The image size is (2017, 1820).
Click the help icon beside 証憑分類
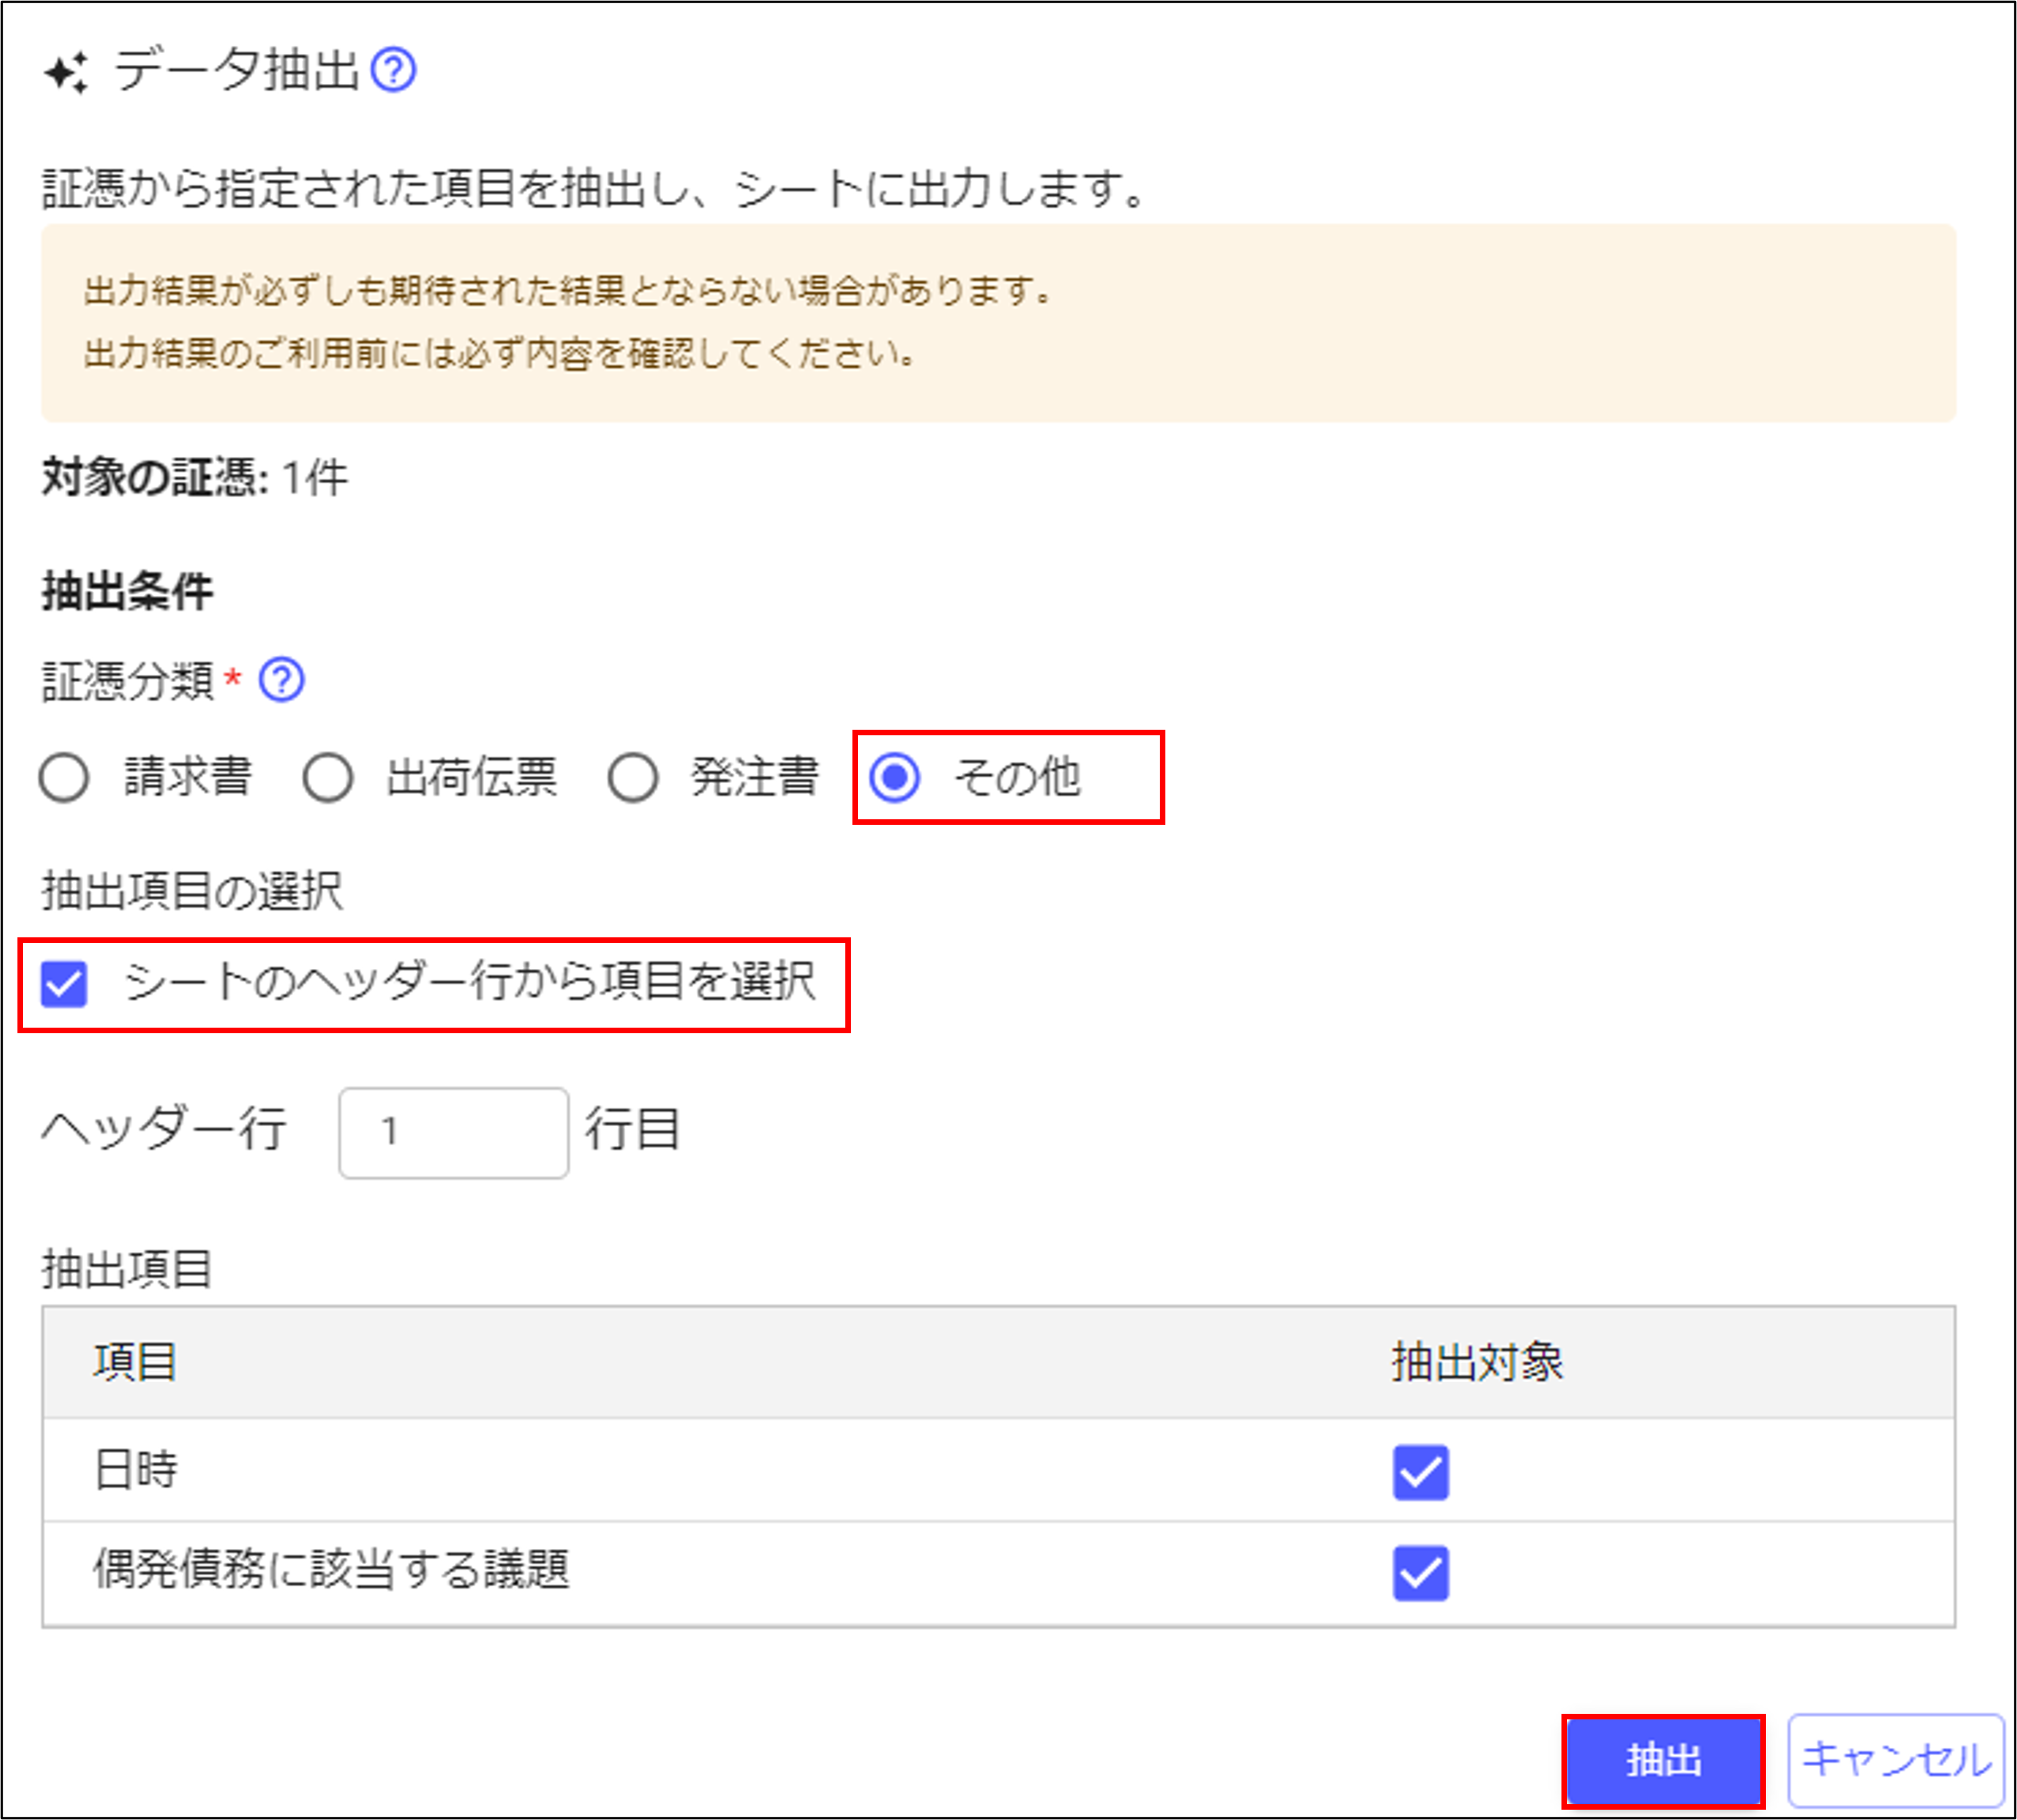click(x=281, y=681)
